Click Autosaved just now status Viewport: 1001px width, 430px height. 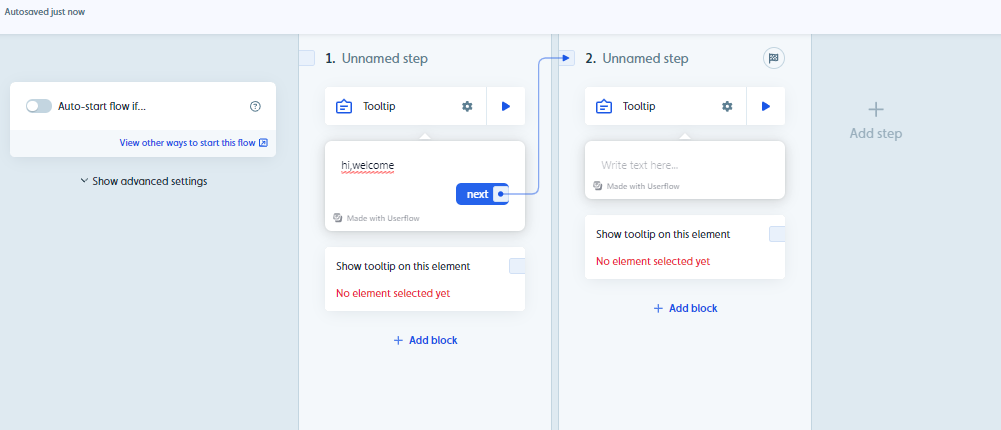click(45, 12)
